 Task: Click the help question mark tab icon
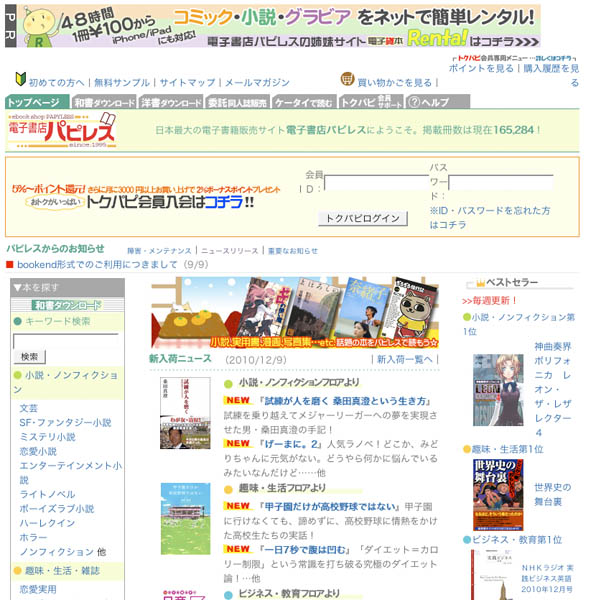tap(414, 102)
